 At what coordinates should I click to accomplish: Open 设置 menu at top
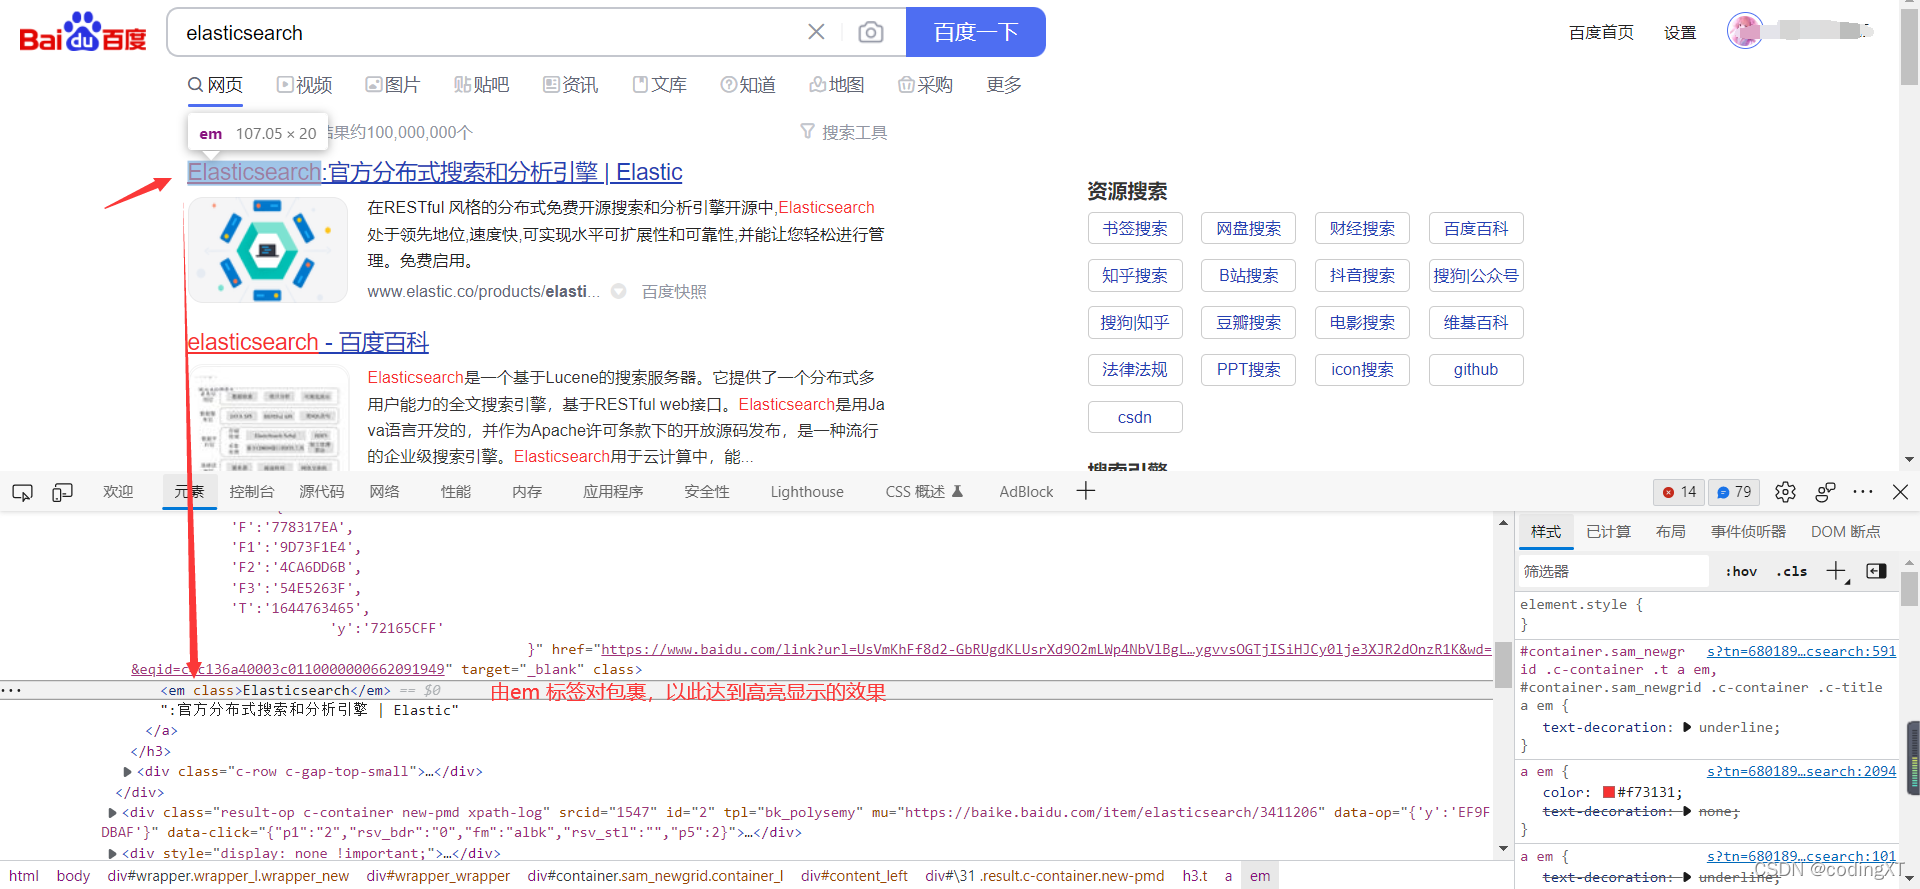point(1680,32)
